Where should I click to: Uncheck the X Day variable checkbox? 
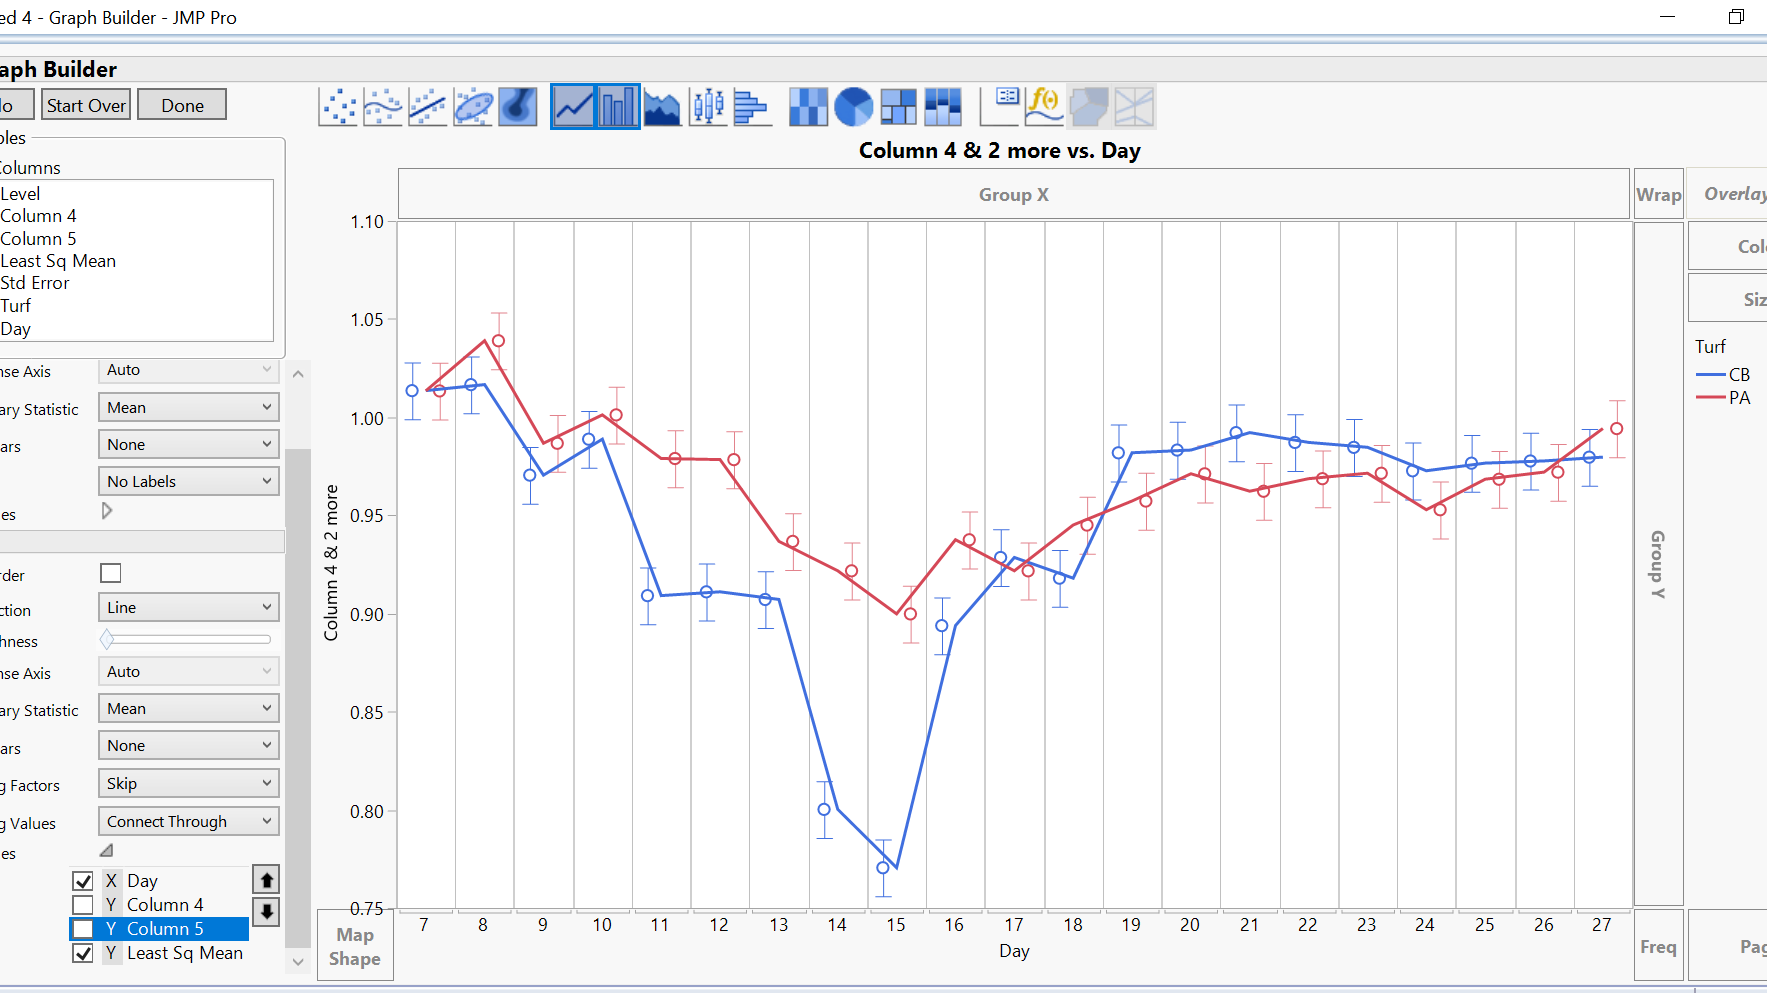(83, 881)
